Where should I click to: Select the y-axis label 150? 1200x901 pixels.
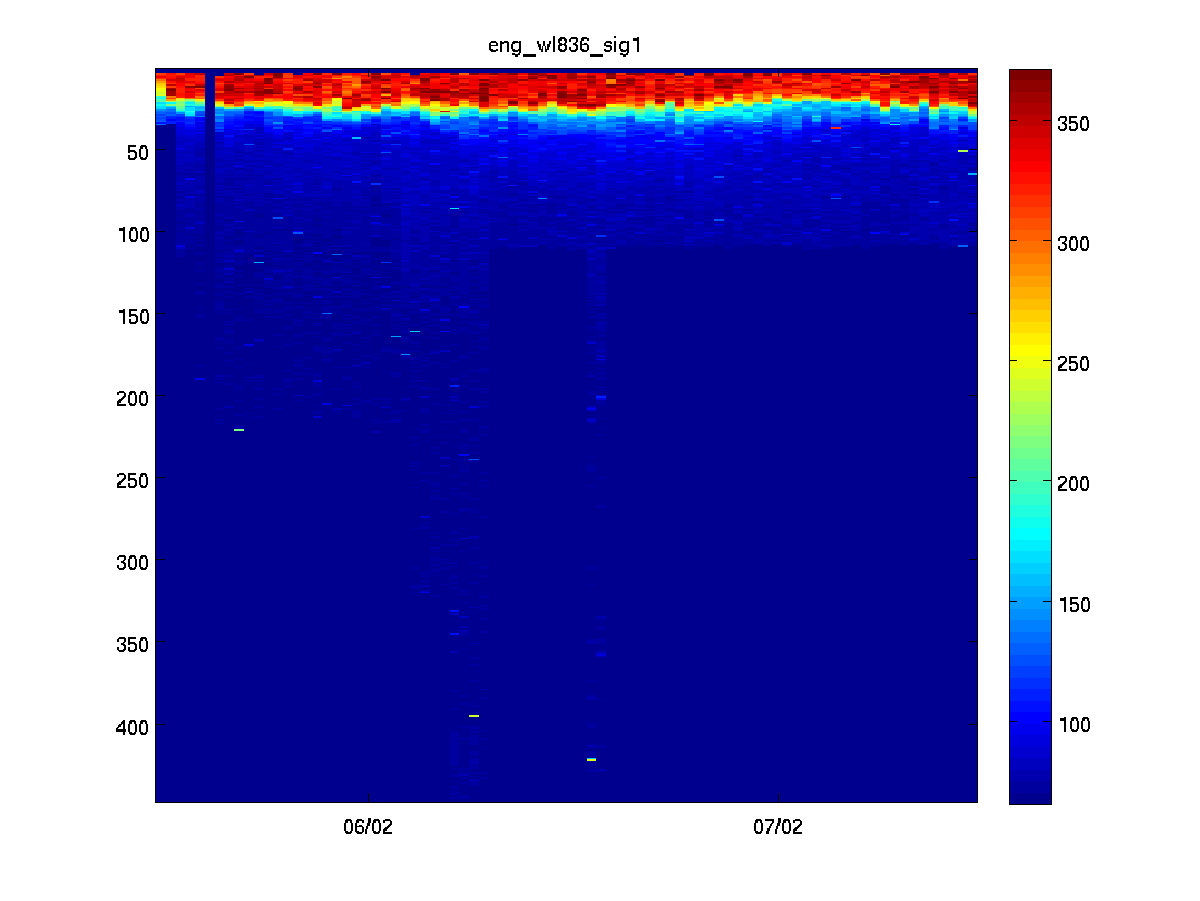134,317
